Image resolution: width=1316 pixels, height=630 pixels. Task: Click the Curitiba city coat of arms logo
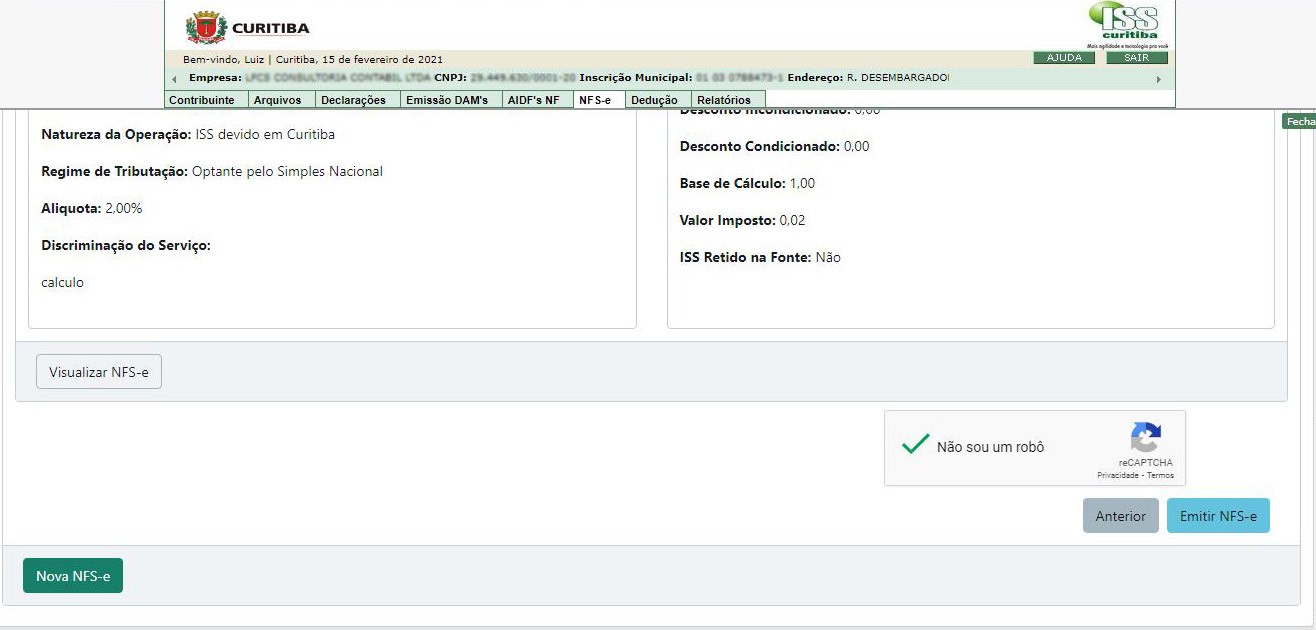point(206,27)
